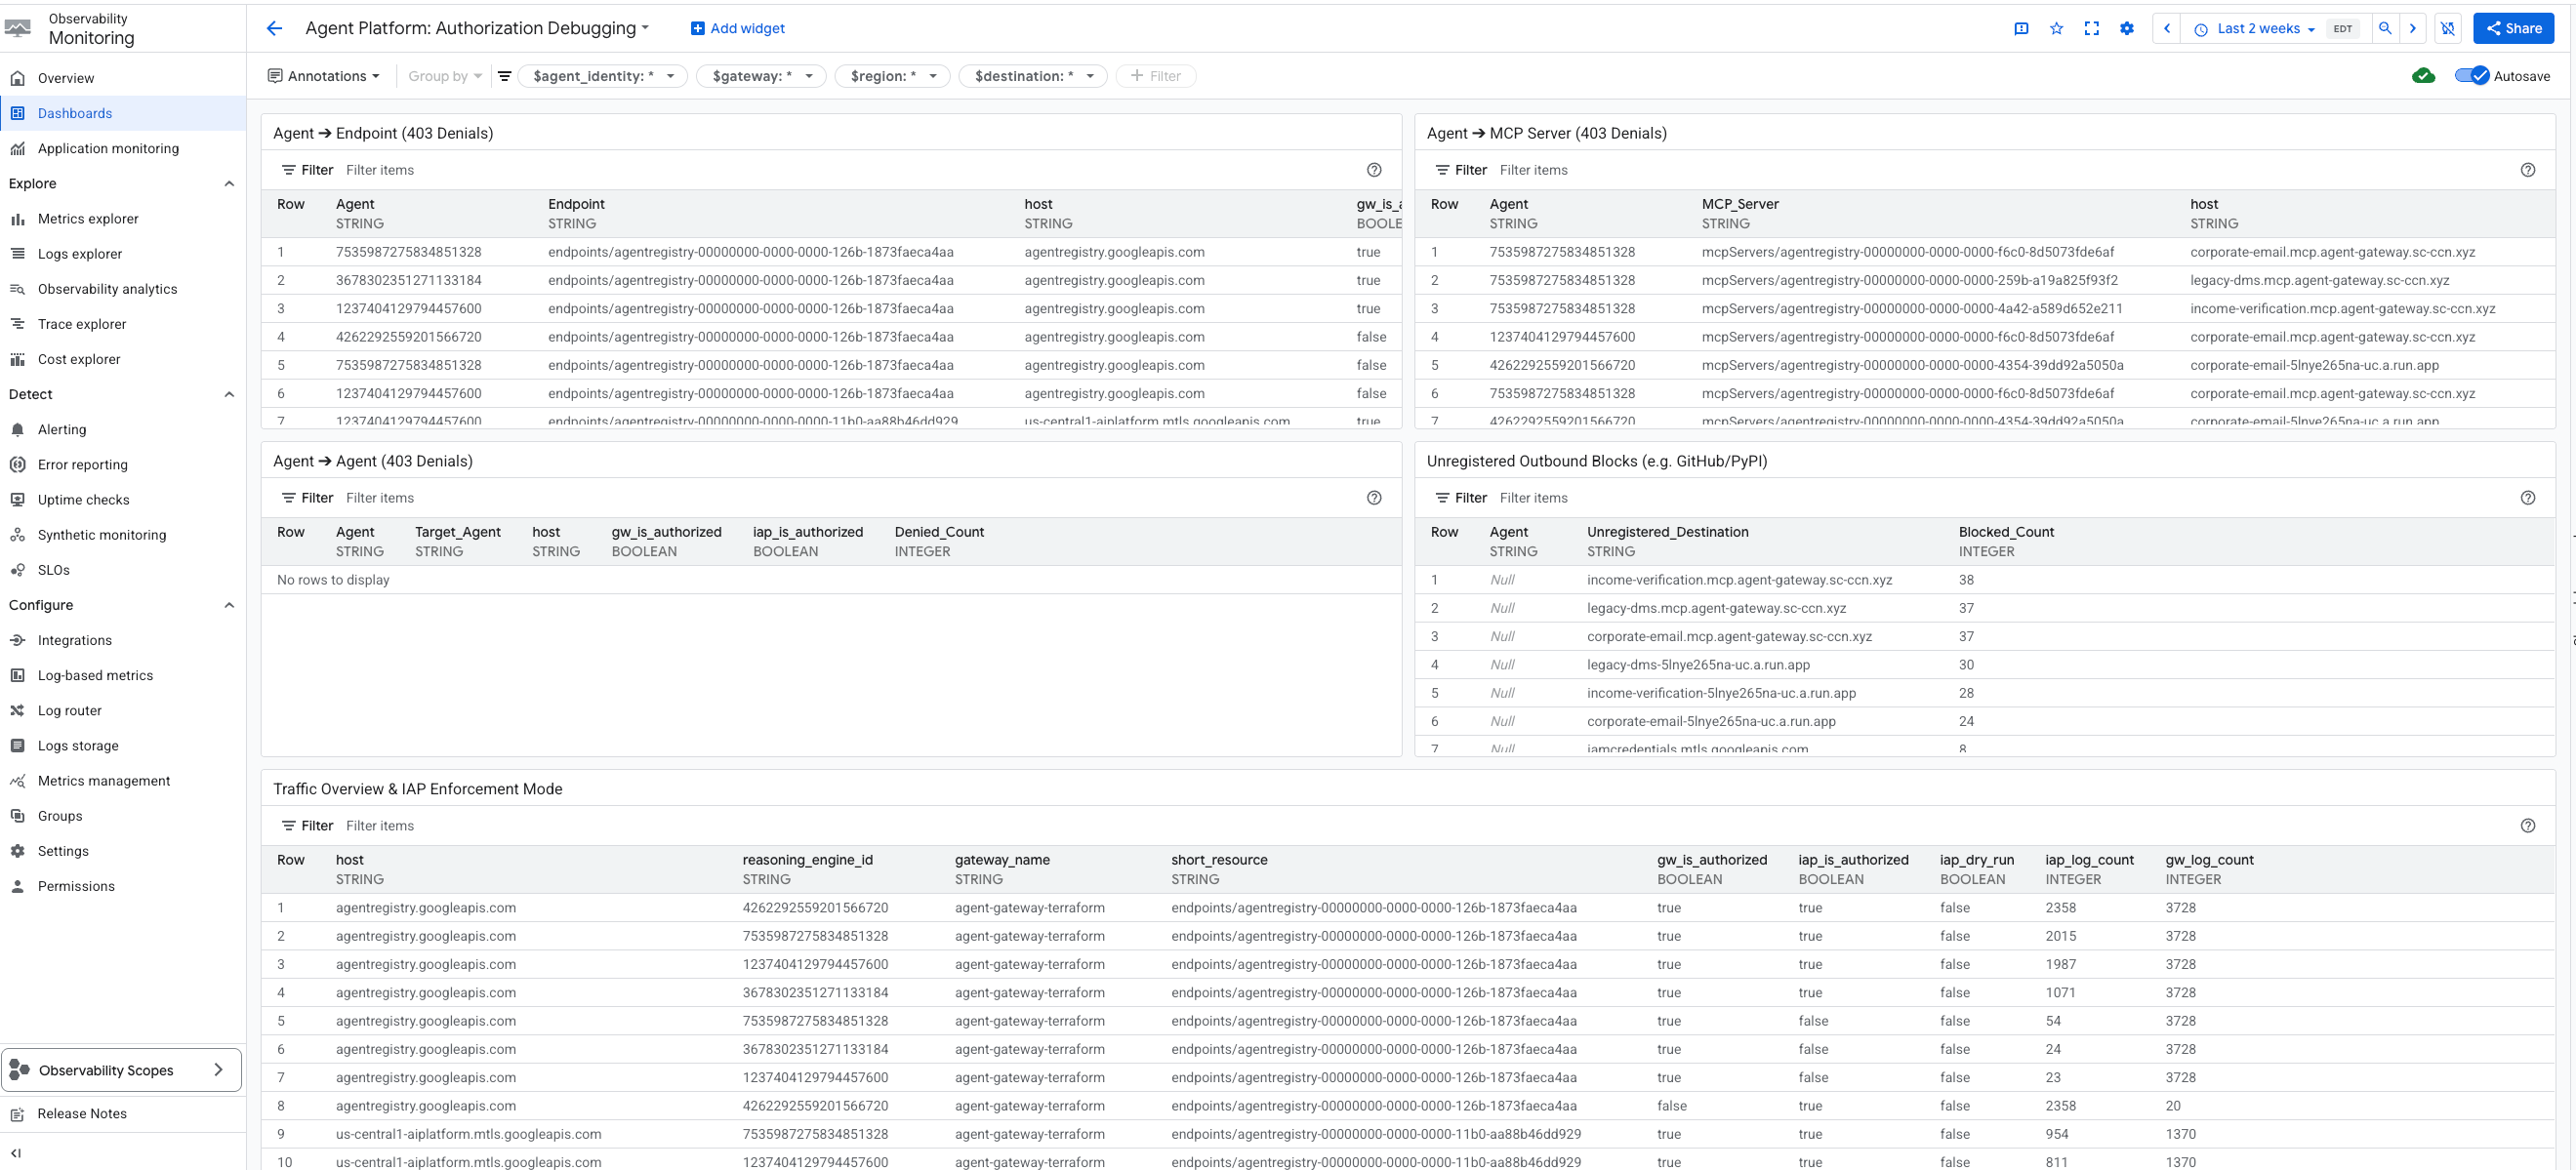Collapse the Detect section
The image size is (2576, 1170).
click(x=229, y=394)
